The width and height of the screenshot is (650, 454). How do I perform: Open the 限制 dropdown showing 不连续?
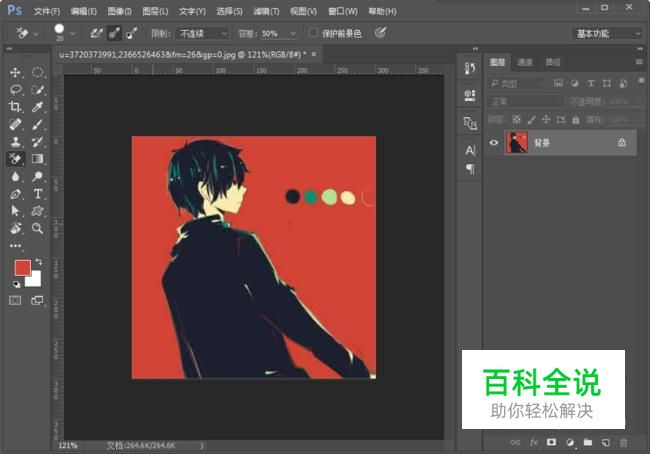[x=202, y=33]
